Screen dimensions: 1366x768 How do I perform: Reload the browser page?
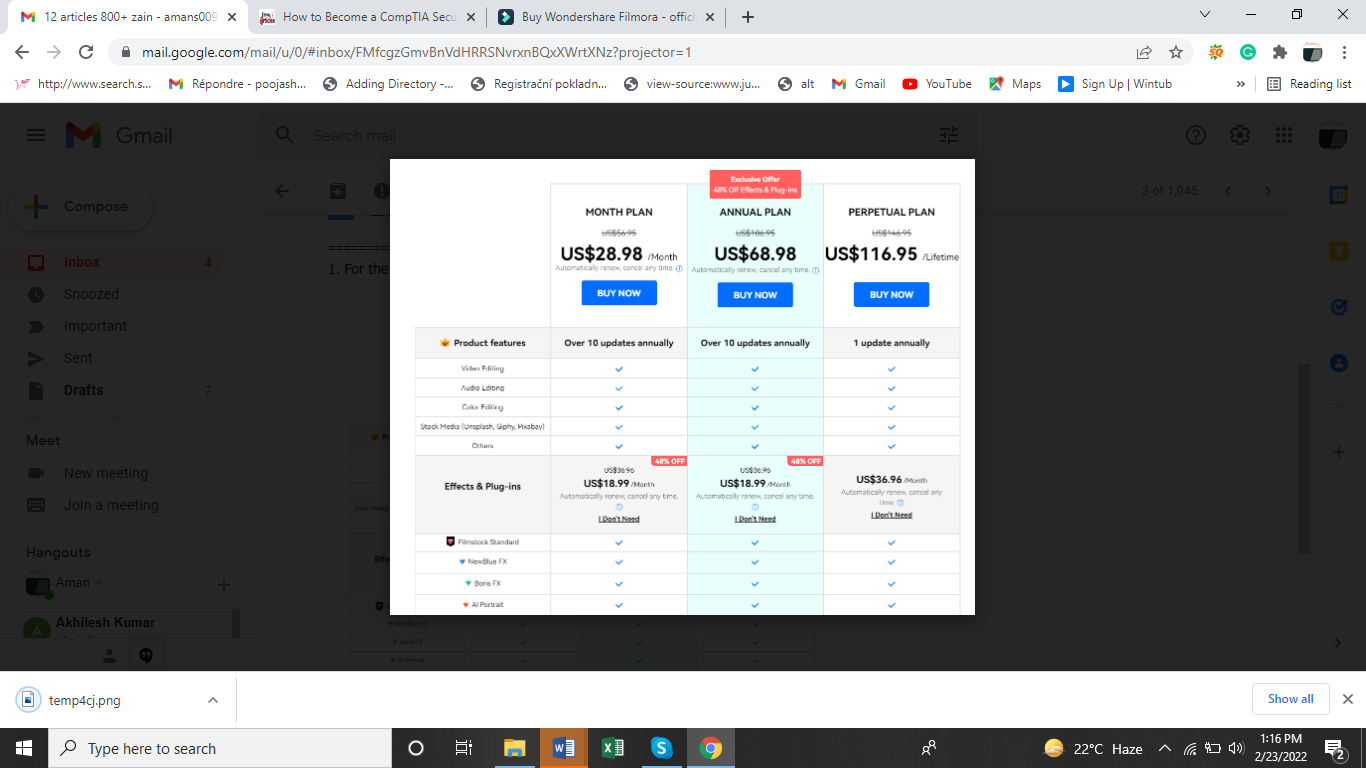click(x=86, y=52)
